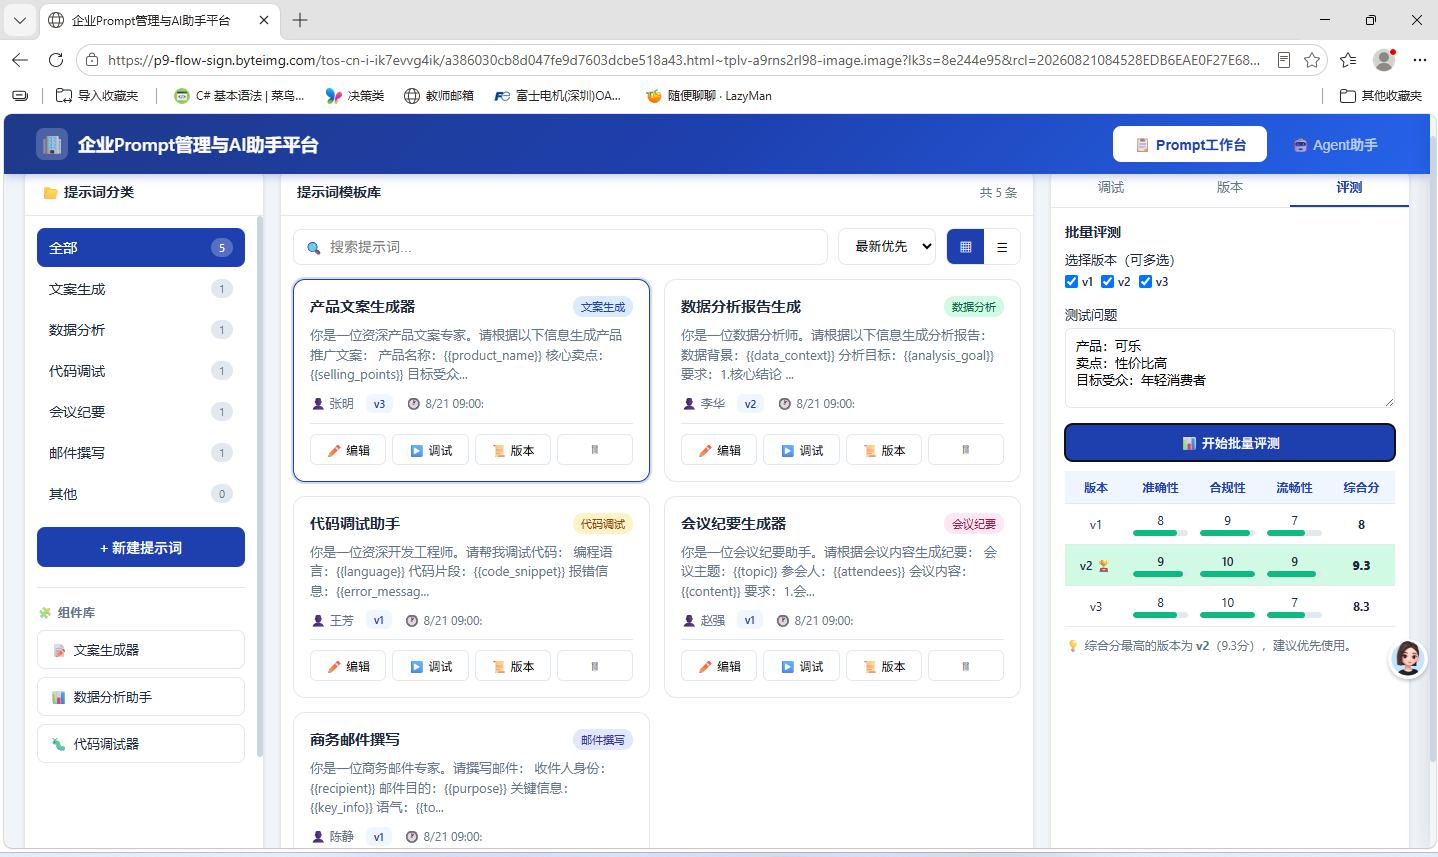Select 数据分析 category in sidebar
The width and height of the screenshot is (1438, 857).
click(141, 330)
